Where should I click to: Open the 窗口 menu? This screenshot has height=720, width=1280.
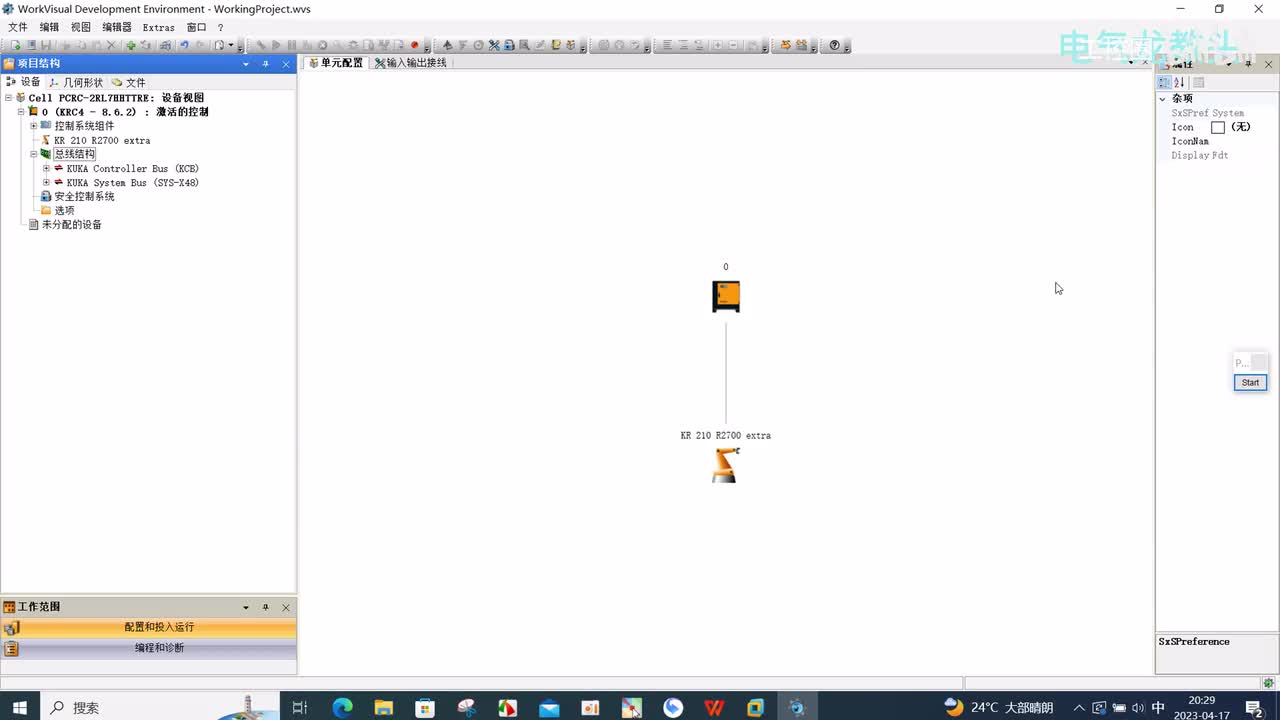coord(196,27)
